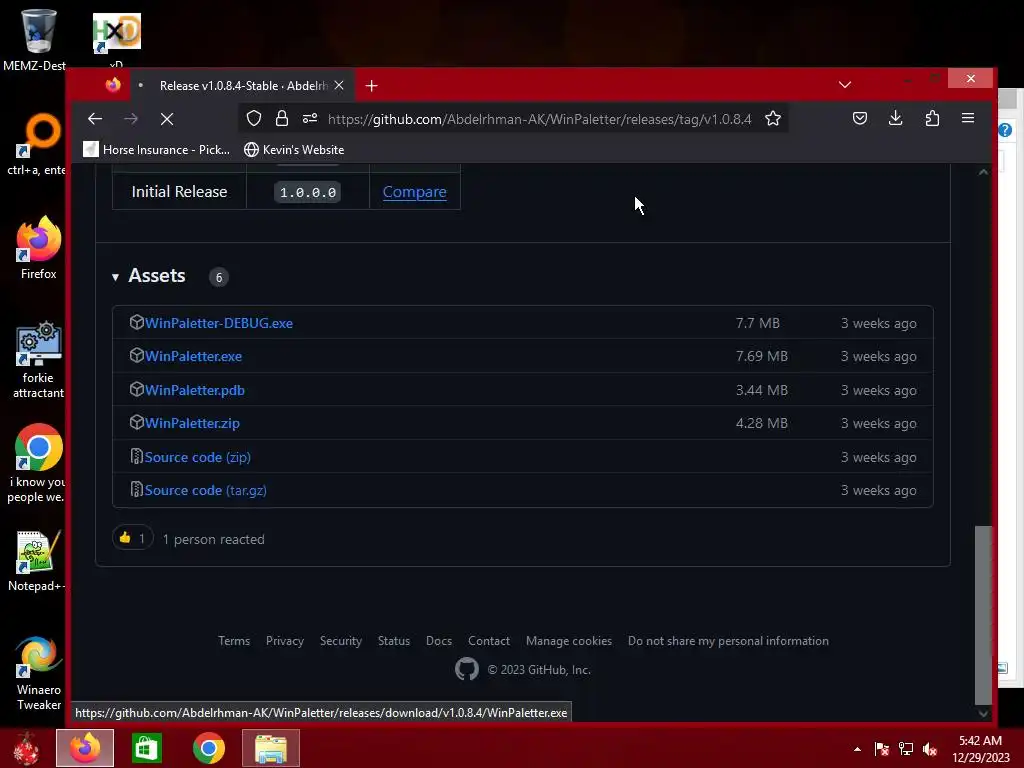This screenshot has height=768, width=1024.
Task: Open Microsoft Store taskbar icon
Action: coord(146,748)
